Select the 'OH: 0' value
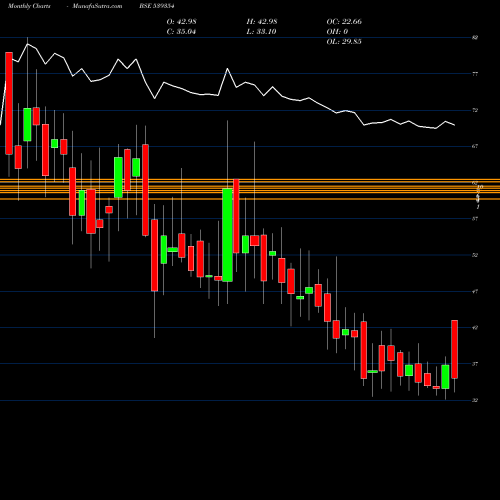The image size is (500, 500). click(337, 32)
